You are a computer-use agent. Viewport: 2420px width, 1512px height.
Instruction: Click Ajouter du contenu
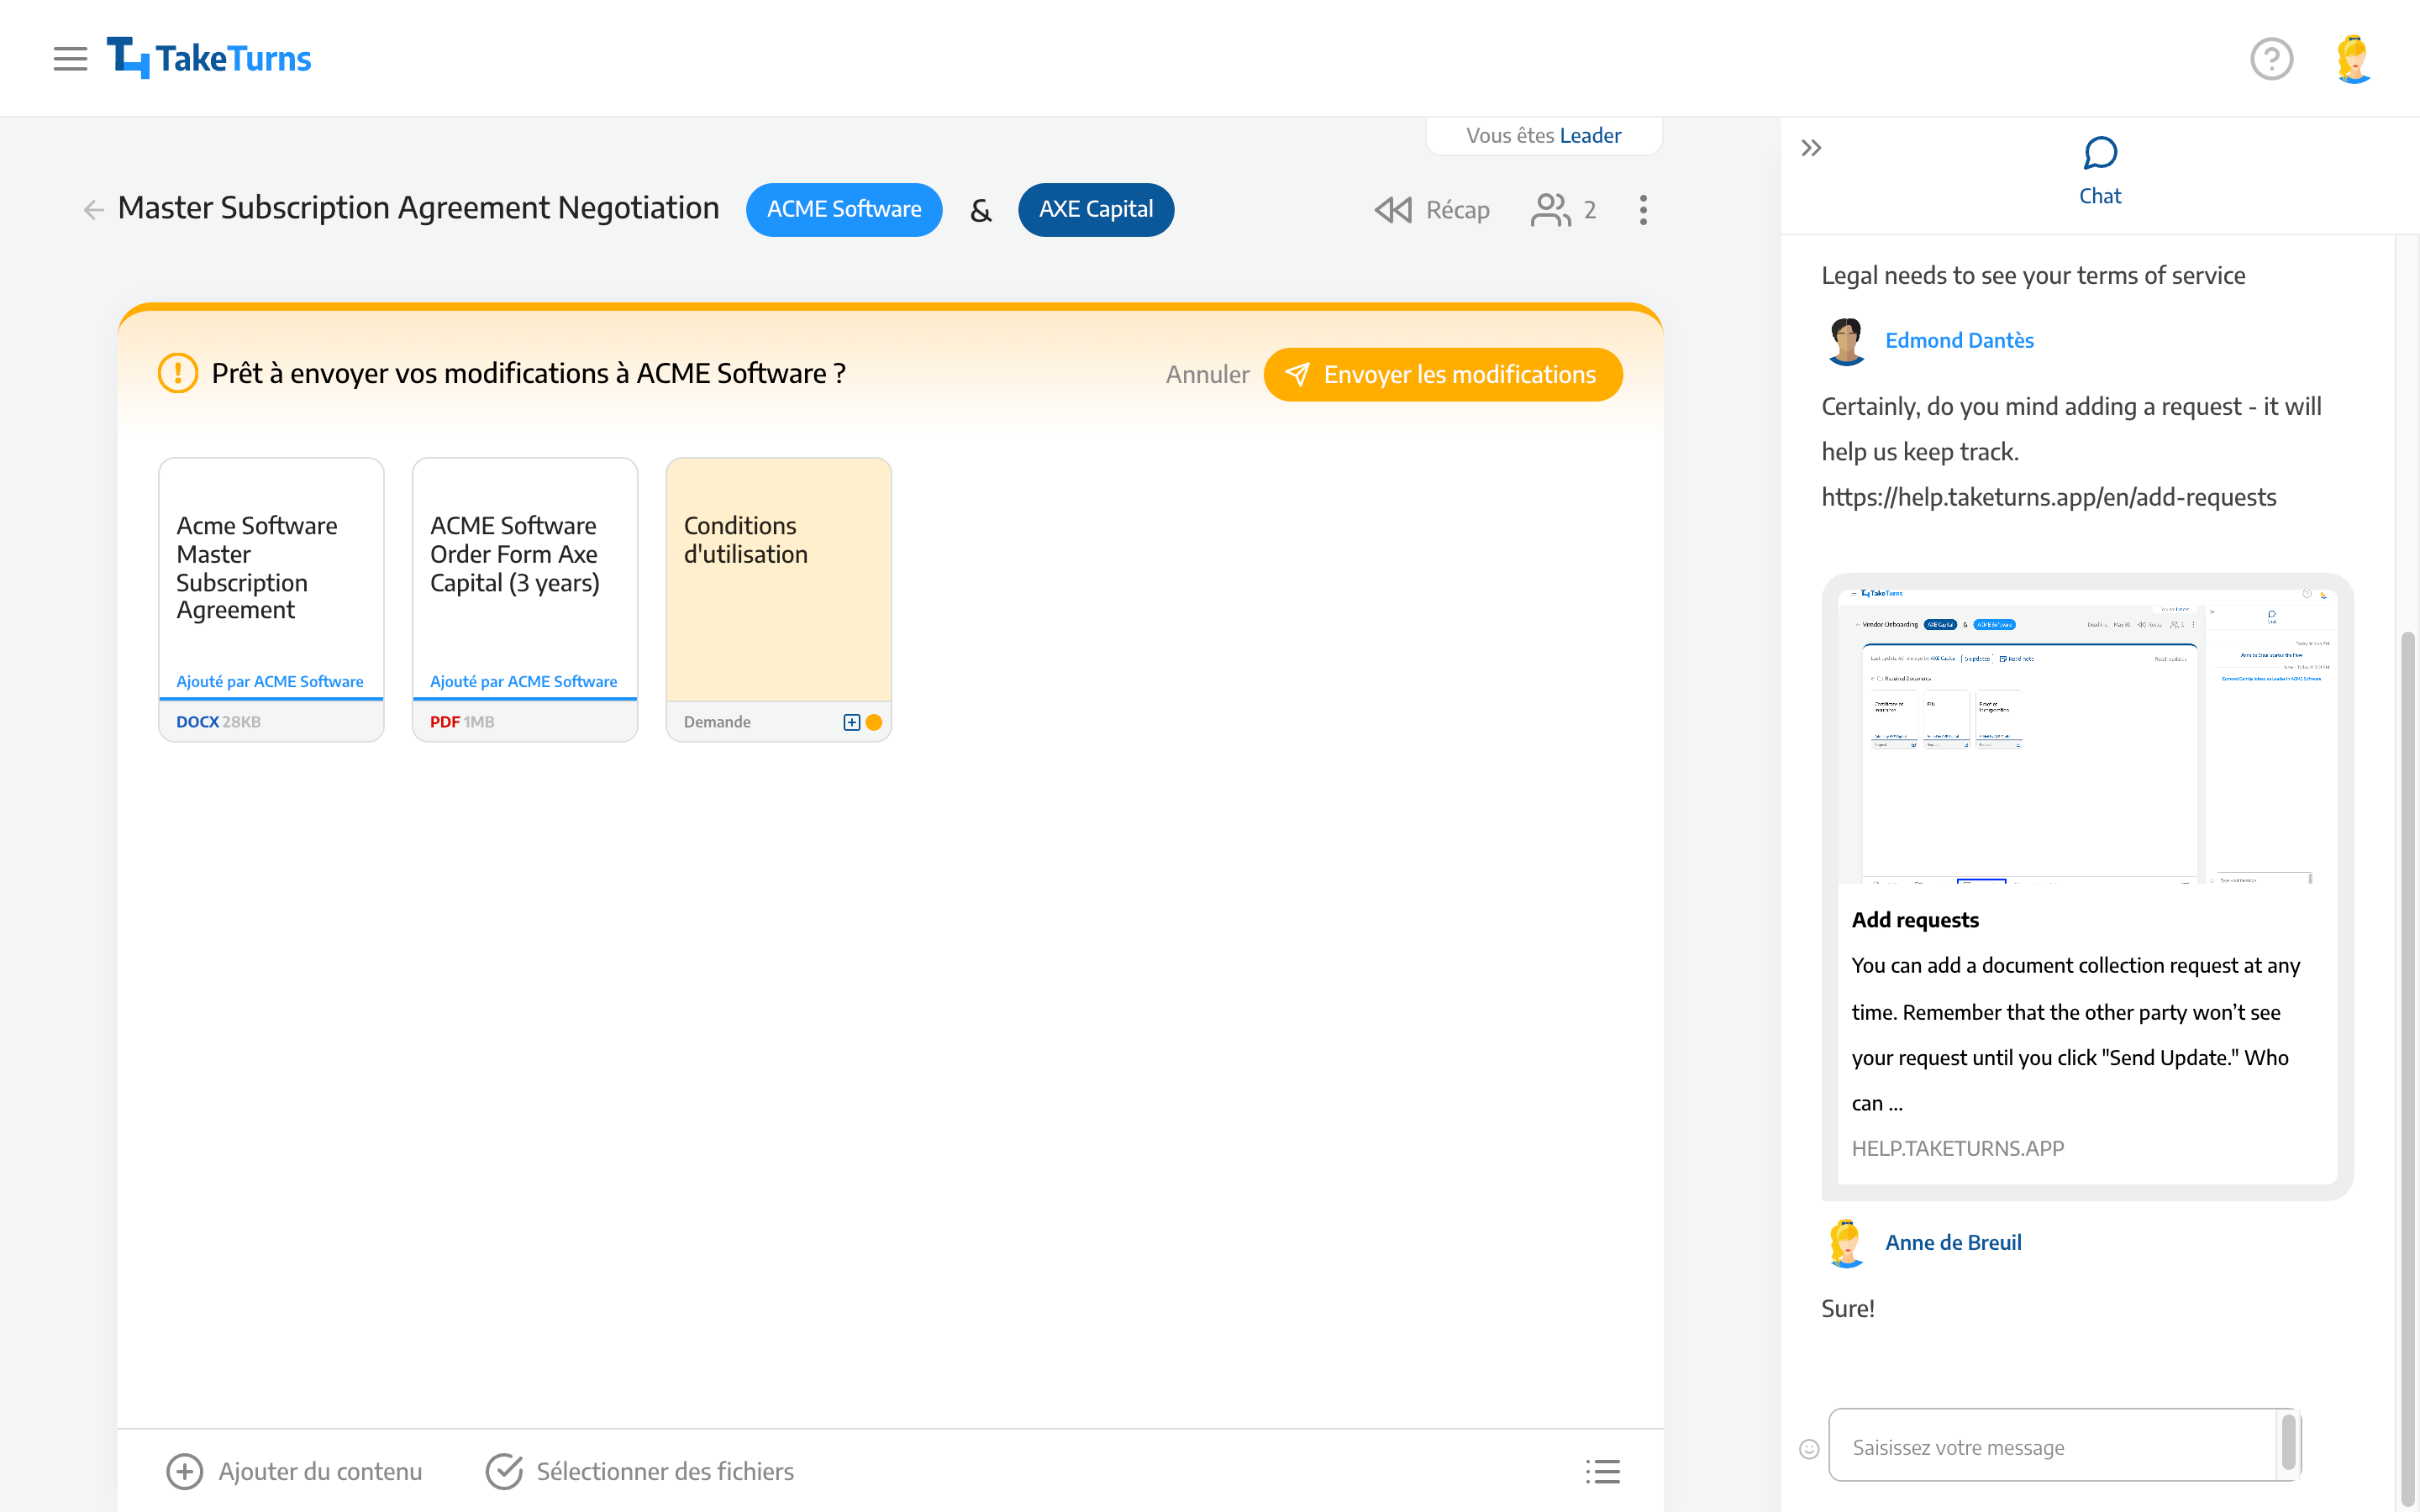point(294,1471)
